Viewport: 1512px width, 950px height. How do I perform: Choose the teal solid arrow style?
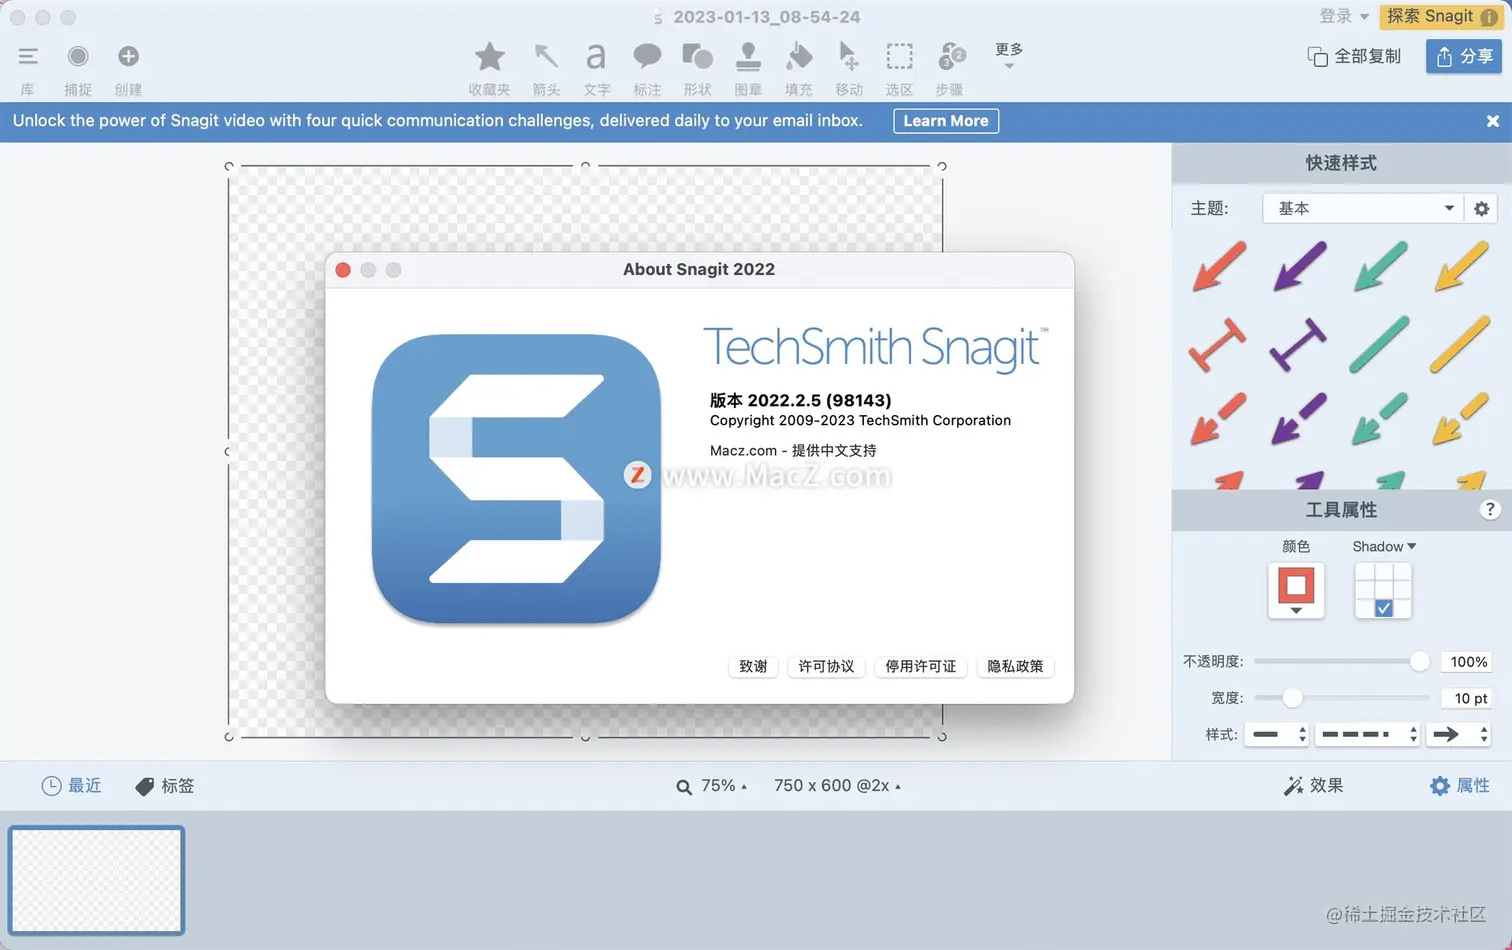click(1380, 266)
